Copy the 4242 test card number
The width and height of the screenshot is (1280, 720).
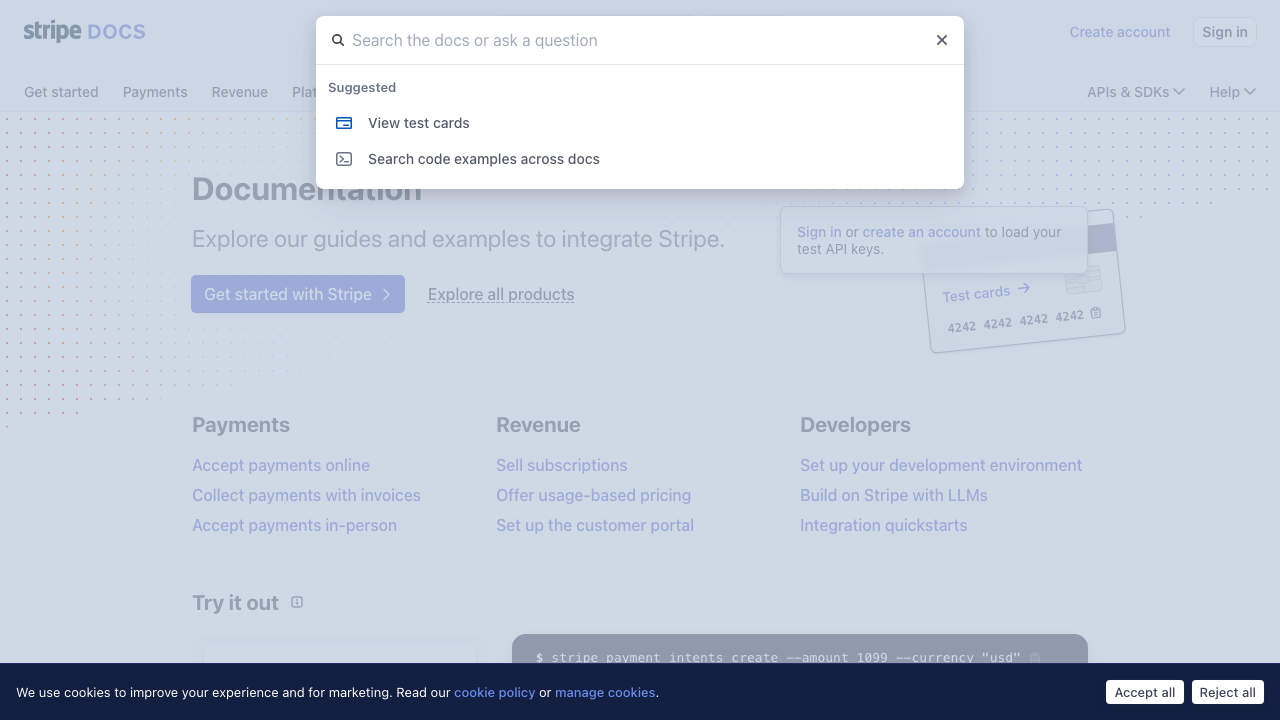click(1096, 313)
